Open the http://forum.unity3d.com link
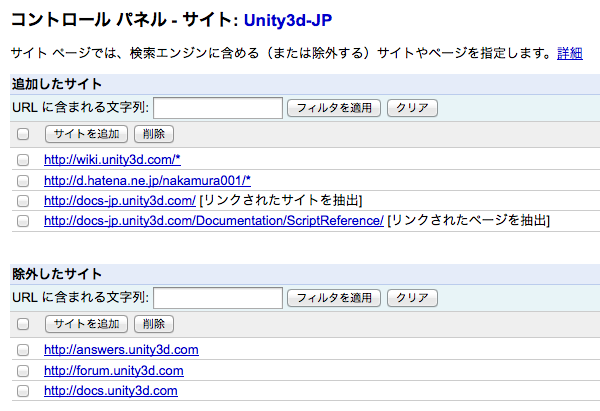This screenshot has height=411, width=600. click(x=114, y=371)
